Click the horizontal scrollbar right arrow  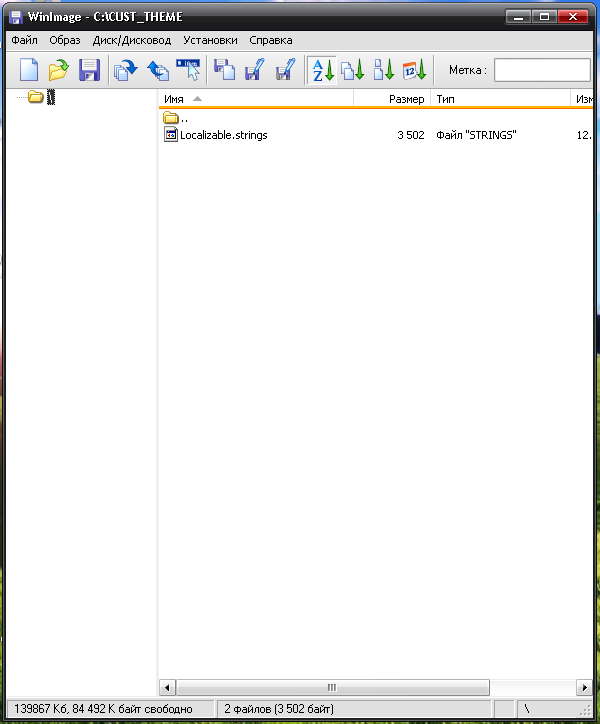click(x=584, y=688)
